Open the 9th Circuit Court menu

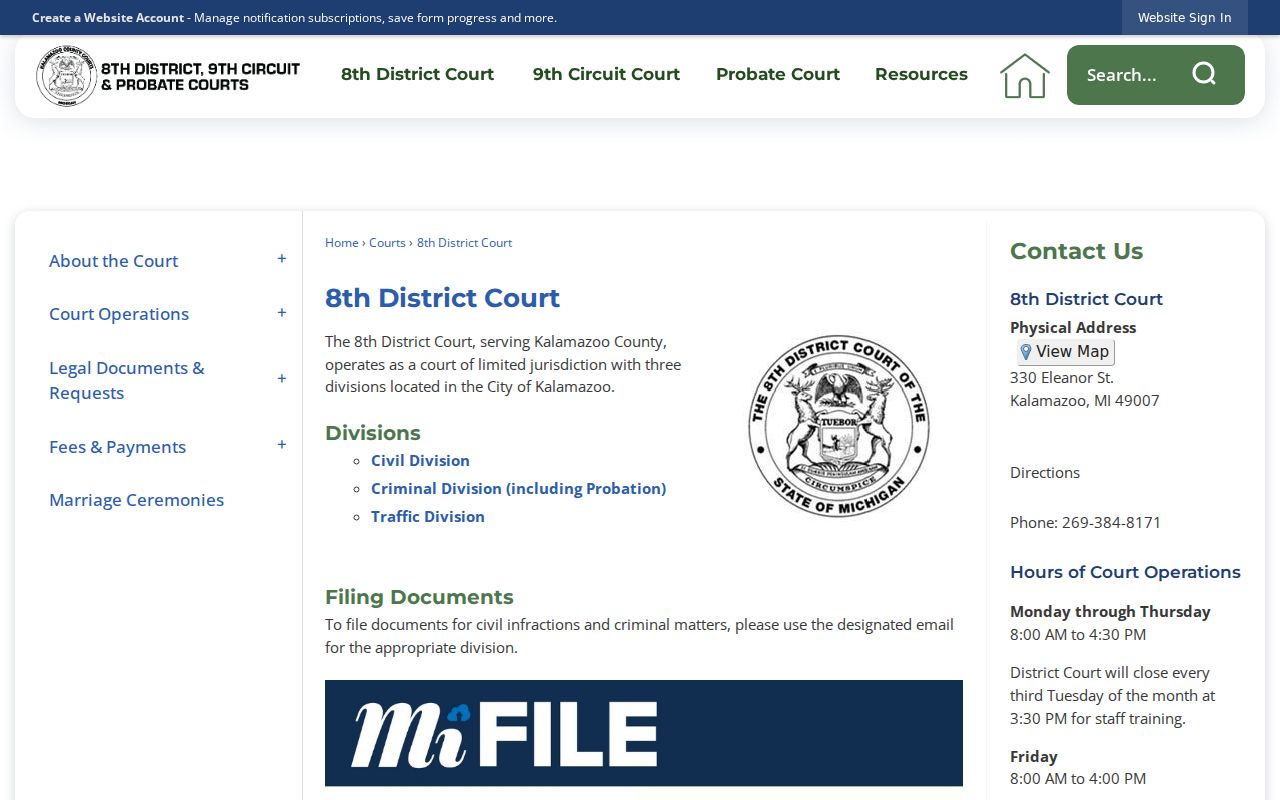pos(606,74)
